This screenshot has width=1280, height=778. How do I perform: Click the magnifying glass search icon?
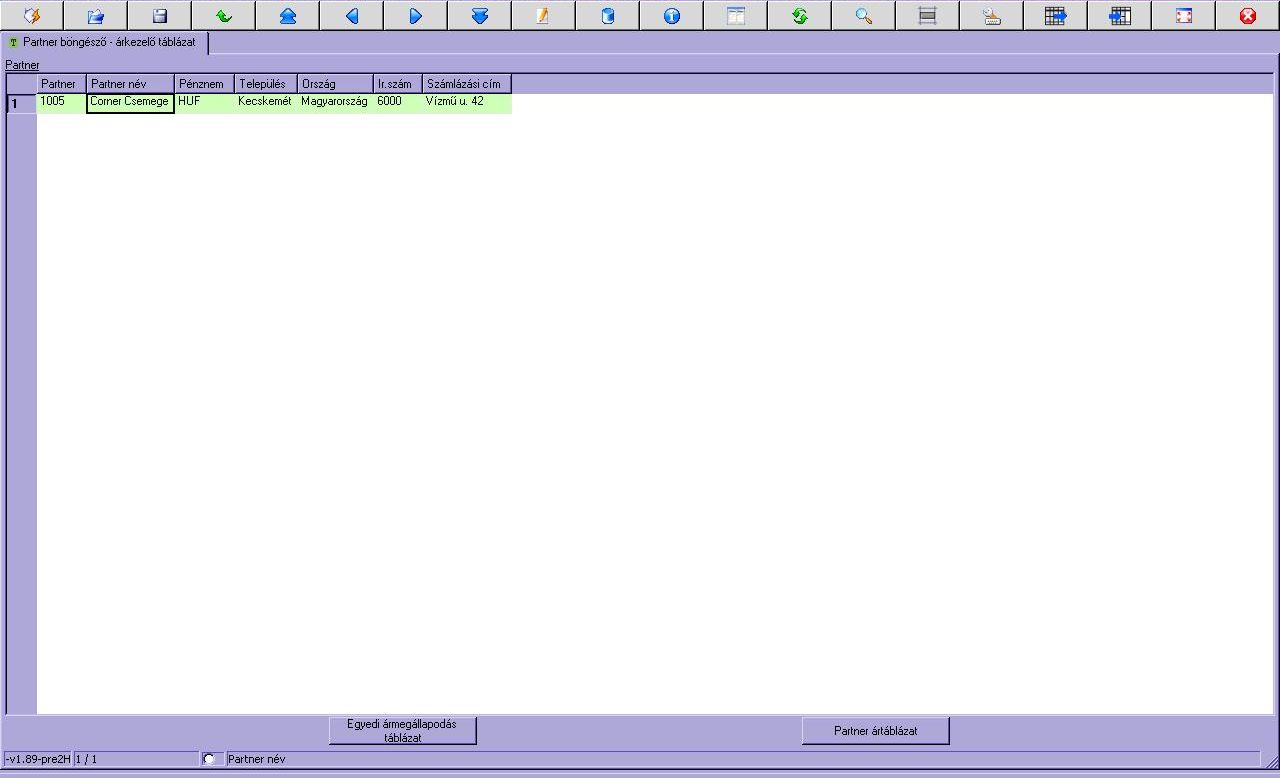(x=864, y=16)
